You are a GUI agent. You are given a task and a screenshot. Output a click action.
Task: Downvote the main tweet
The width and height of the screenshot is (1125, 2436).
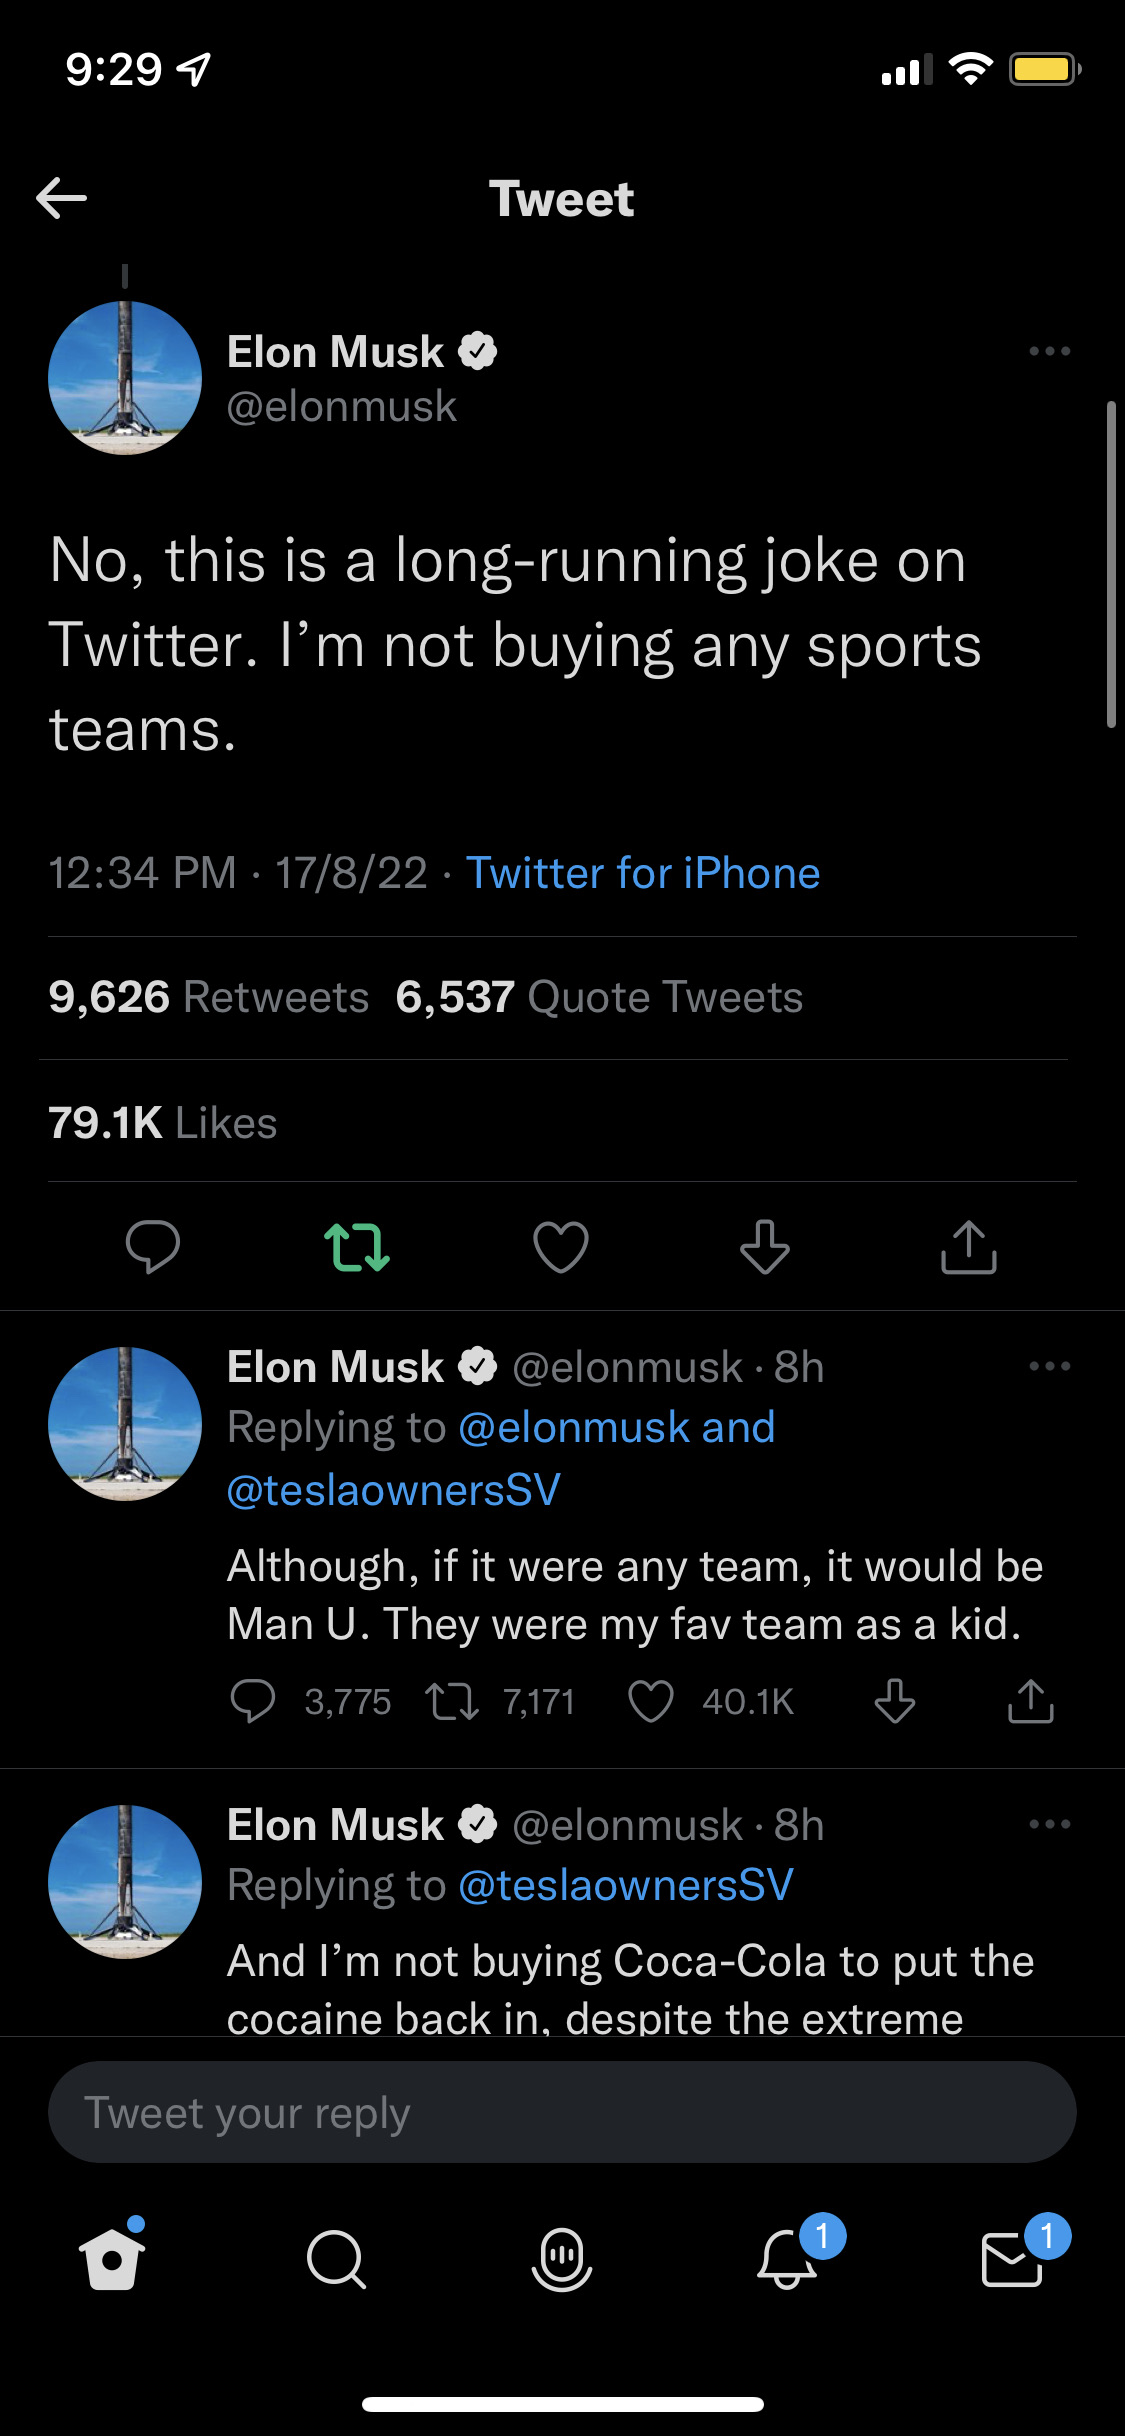(x=765, y=1247)
